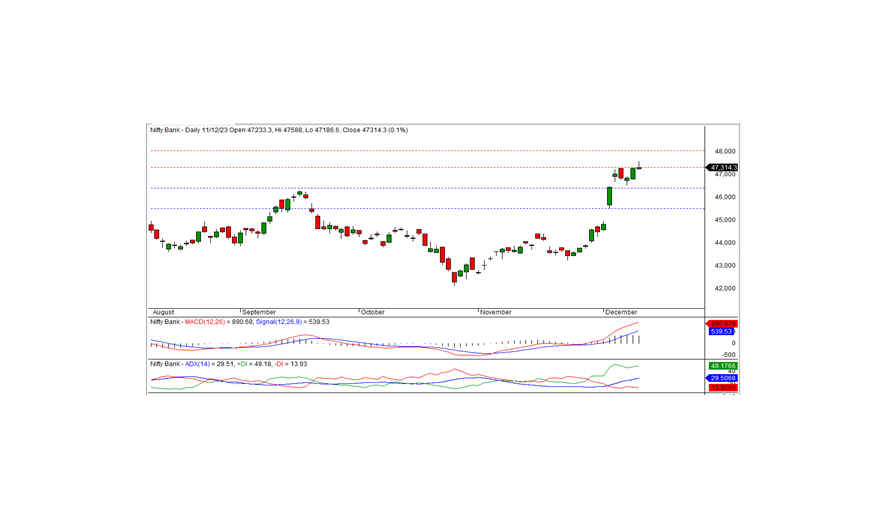
Task: Click the blue Signal(12,26,9) indicator label
Action: tap(279, 321)
